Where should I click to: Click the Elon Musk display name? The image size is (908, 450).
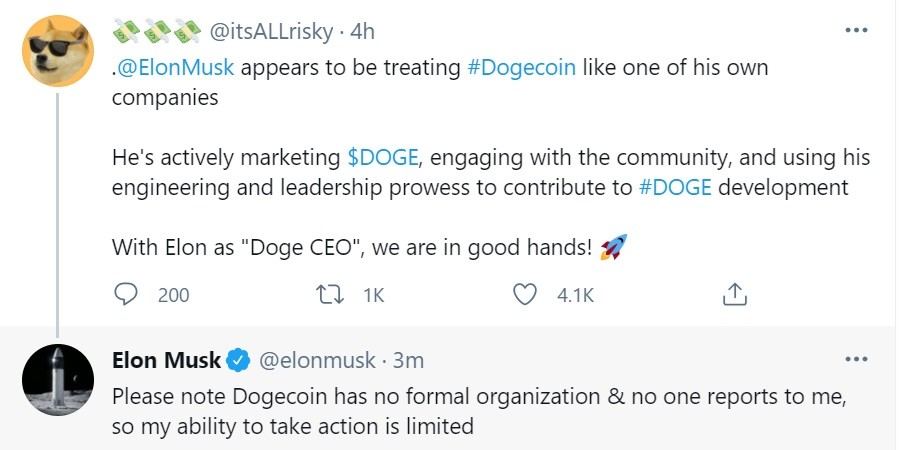(x=166, y=359)
